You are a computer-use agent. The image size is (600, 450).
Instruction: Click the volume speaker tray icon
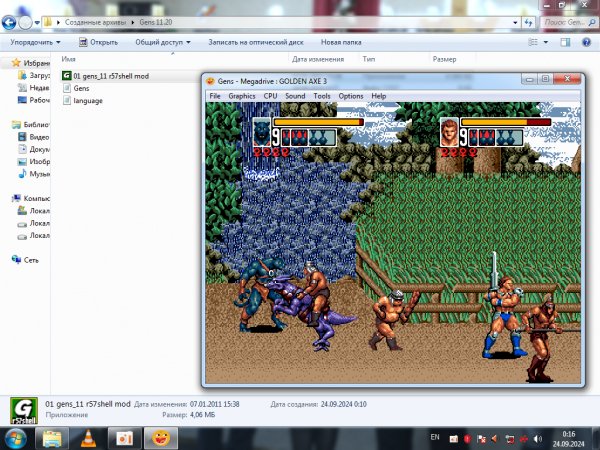(x=538, y=439)
